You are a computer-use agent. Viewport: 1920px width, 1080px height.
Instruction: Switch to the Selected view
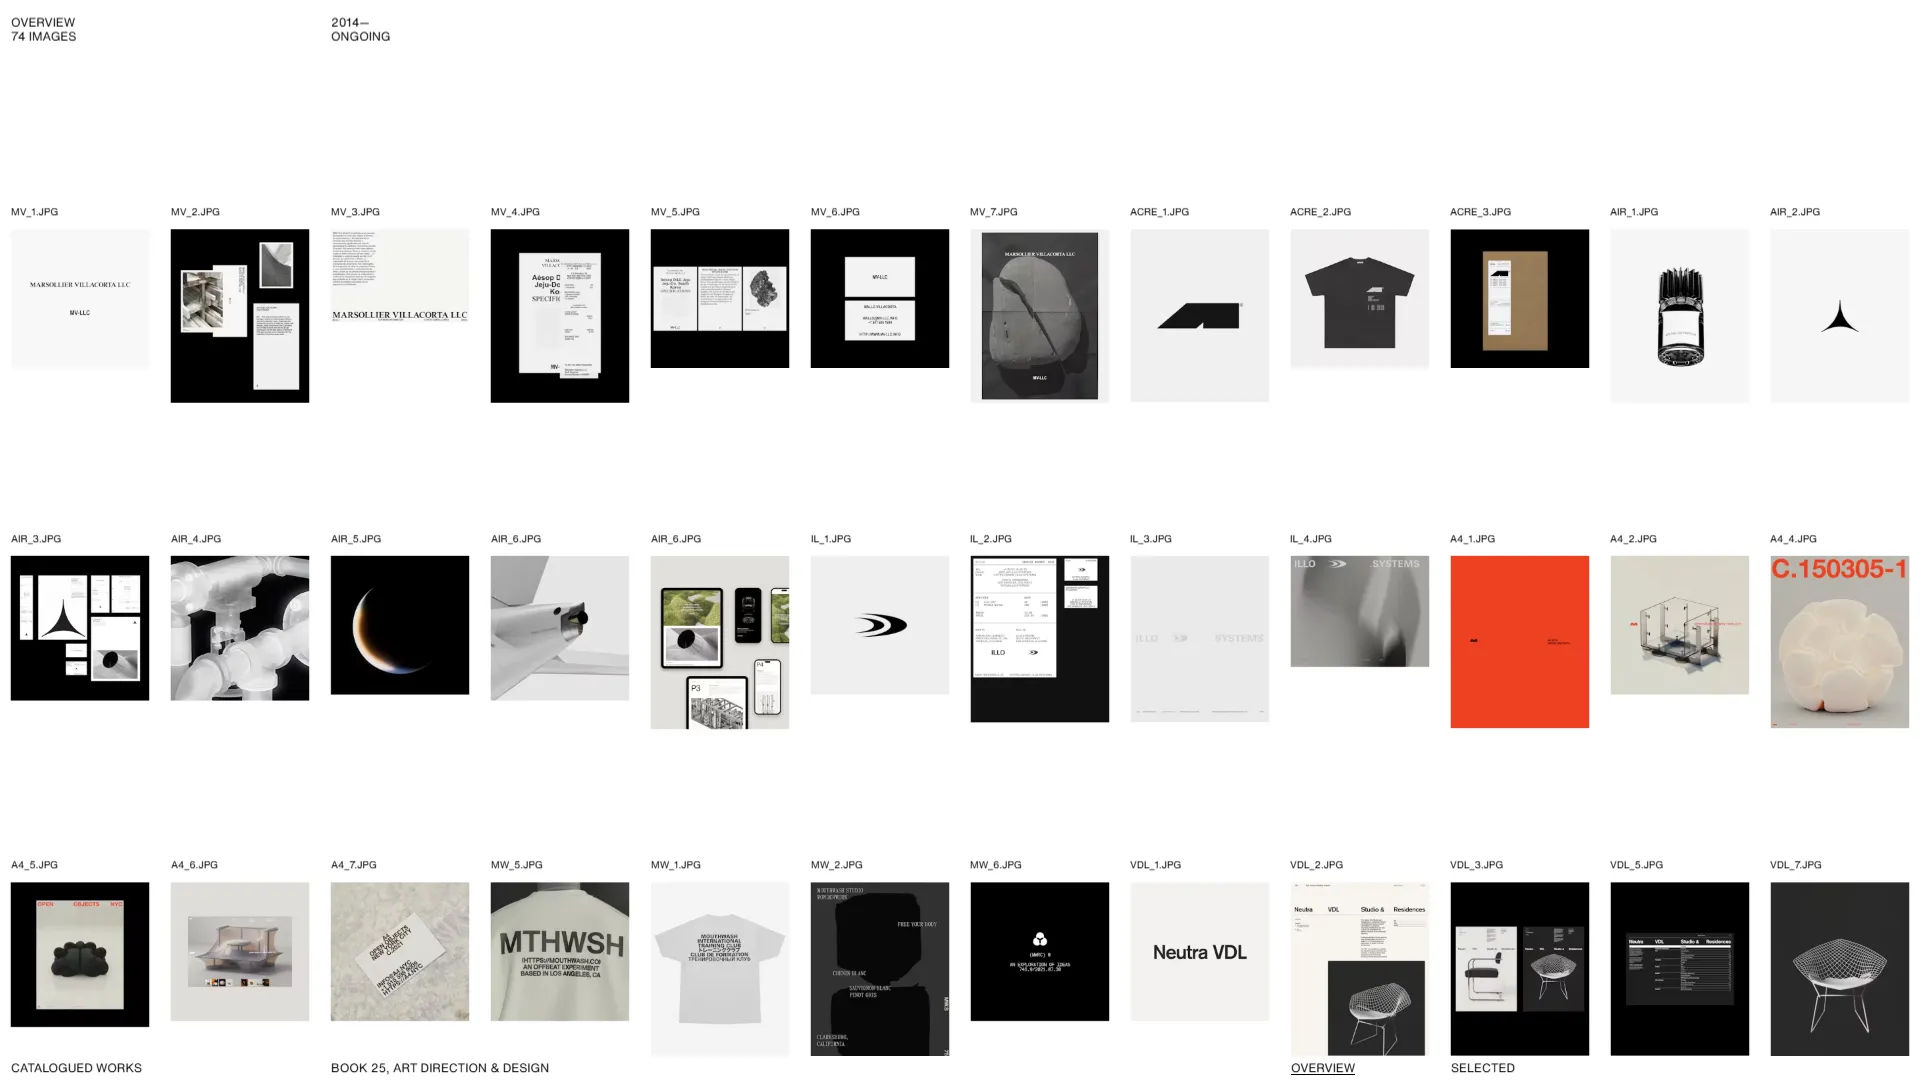1482,1068
